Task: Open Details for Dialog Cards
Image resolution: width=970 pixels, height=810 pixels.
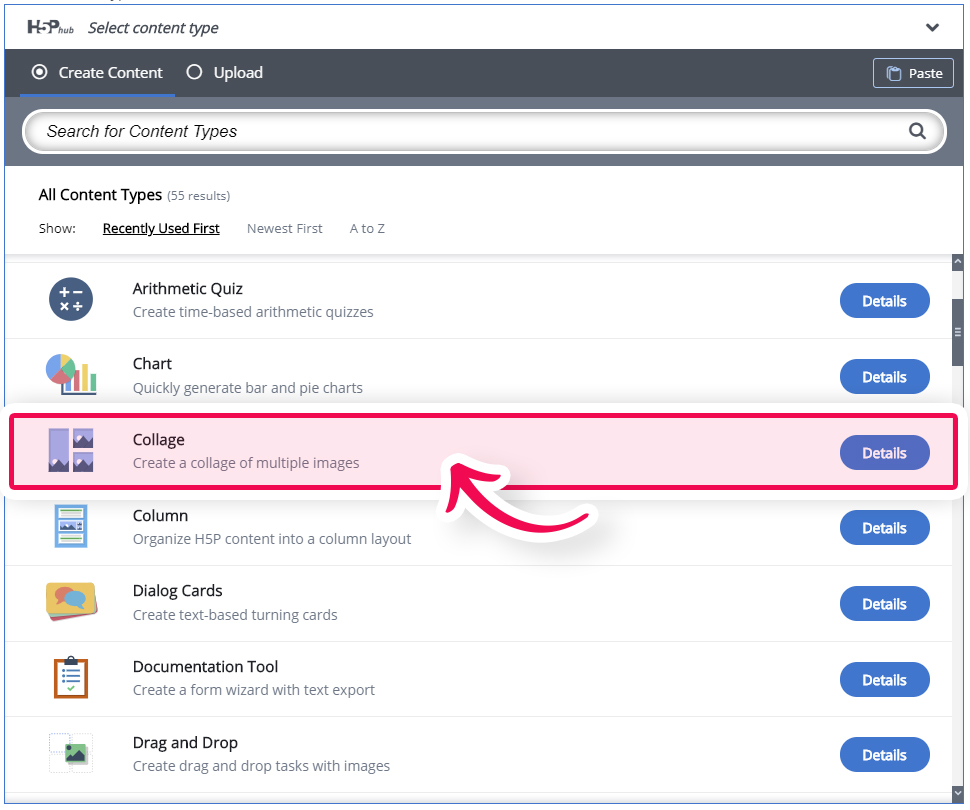Action: (x=884, y=604)
